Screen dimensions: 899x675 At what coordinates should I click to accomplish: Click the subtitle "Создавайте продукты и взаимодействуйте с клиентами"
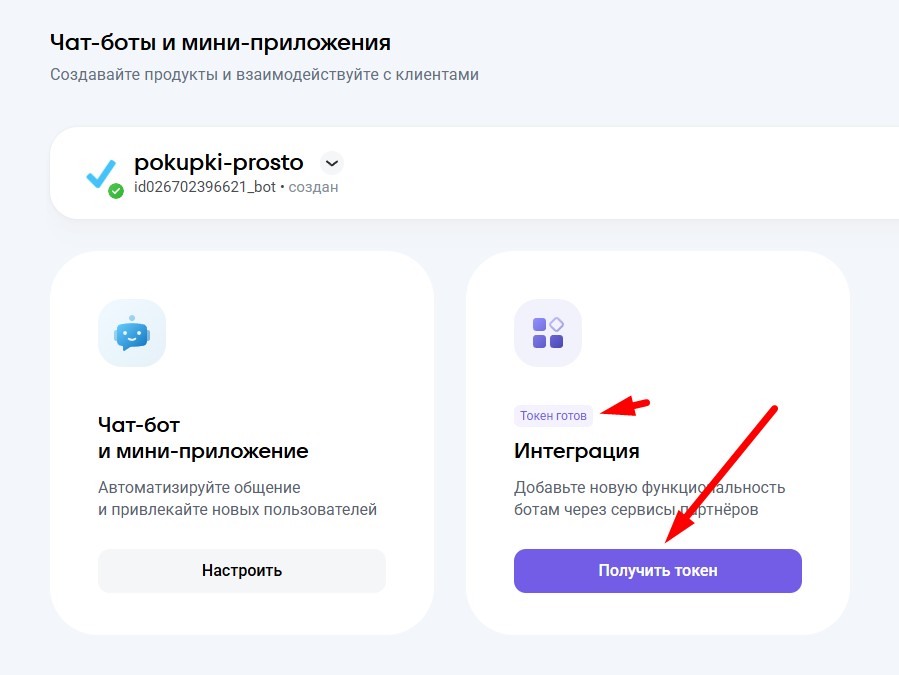265,74
